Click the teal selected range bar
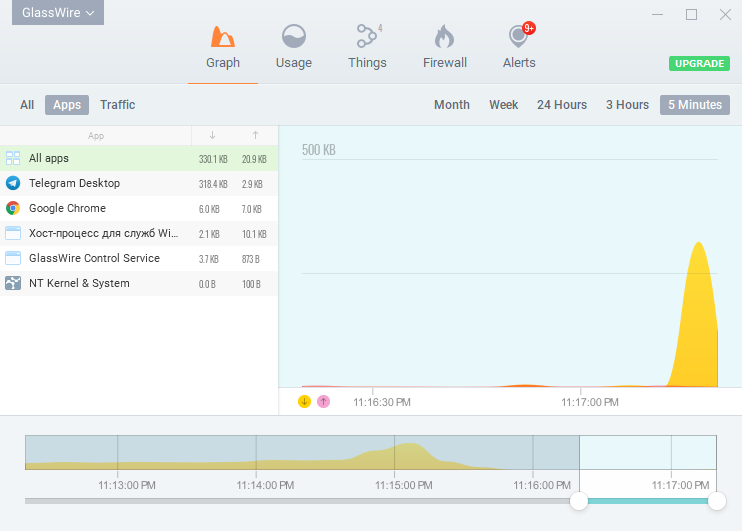Viewport: 742px width, 531px height. 648,501
